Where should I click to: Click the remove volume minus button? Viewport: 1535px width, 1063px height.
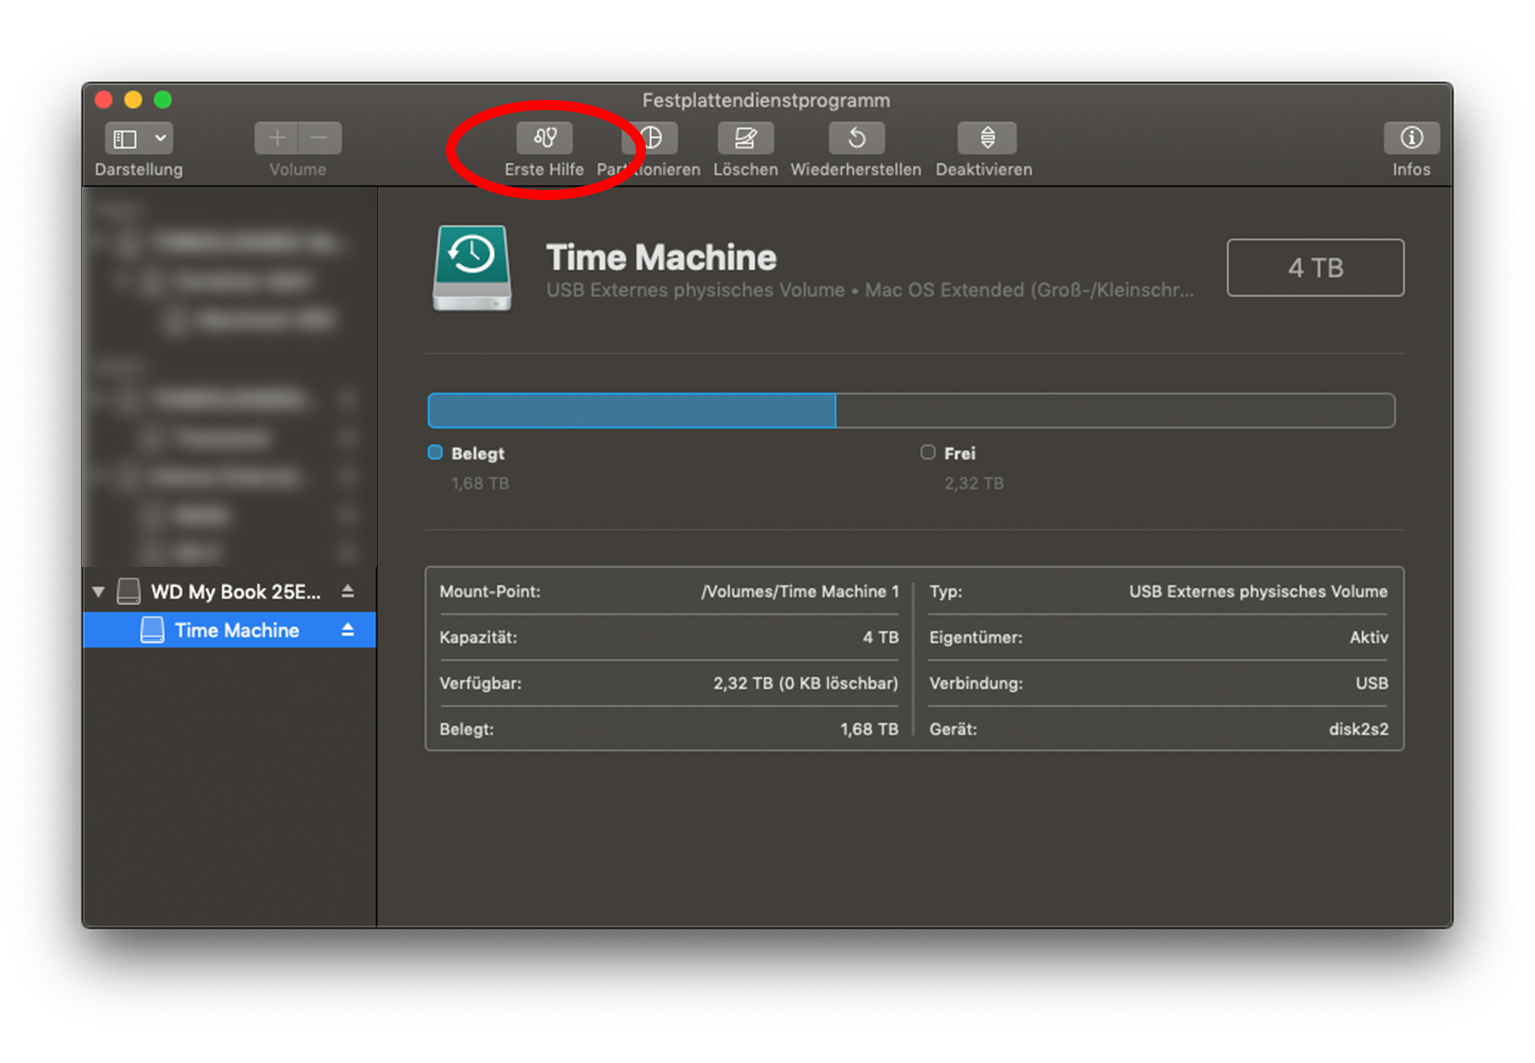(320, 138)
